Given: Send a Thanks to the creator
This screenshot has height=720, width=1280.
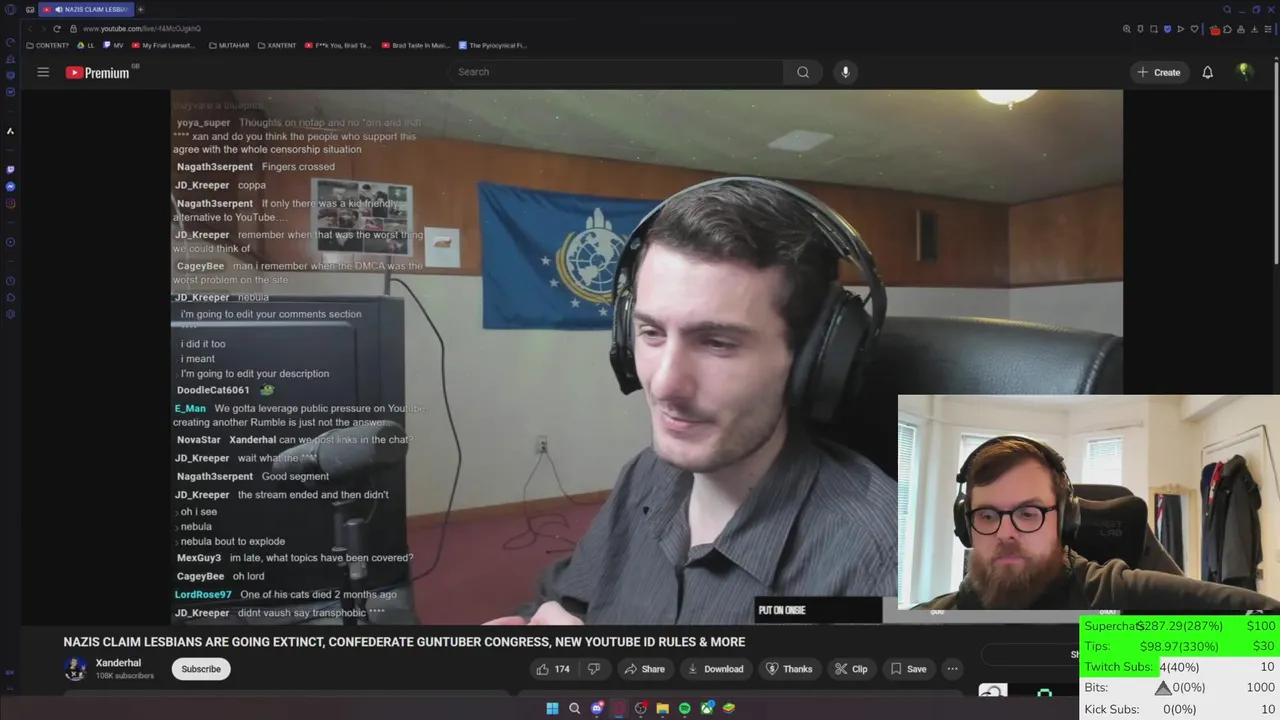Looking at the screenshot, I should coord(789,669).
